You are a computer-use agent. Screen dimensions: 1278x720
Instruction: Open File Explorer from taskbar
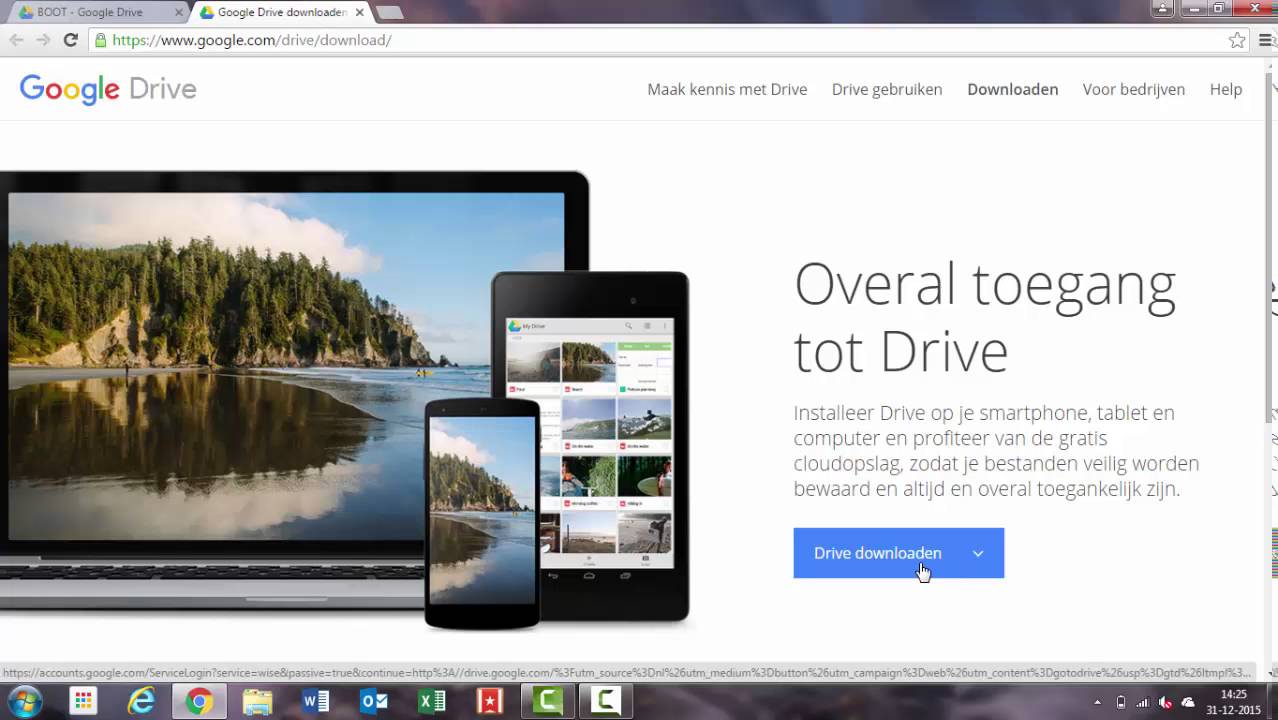257,702
